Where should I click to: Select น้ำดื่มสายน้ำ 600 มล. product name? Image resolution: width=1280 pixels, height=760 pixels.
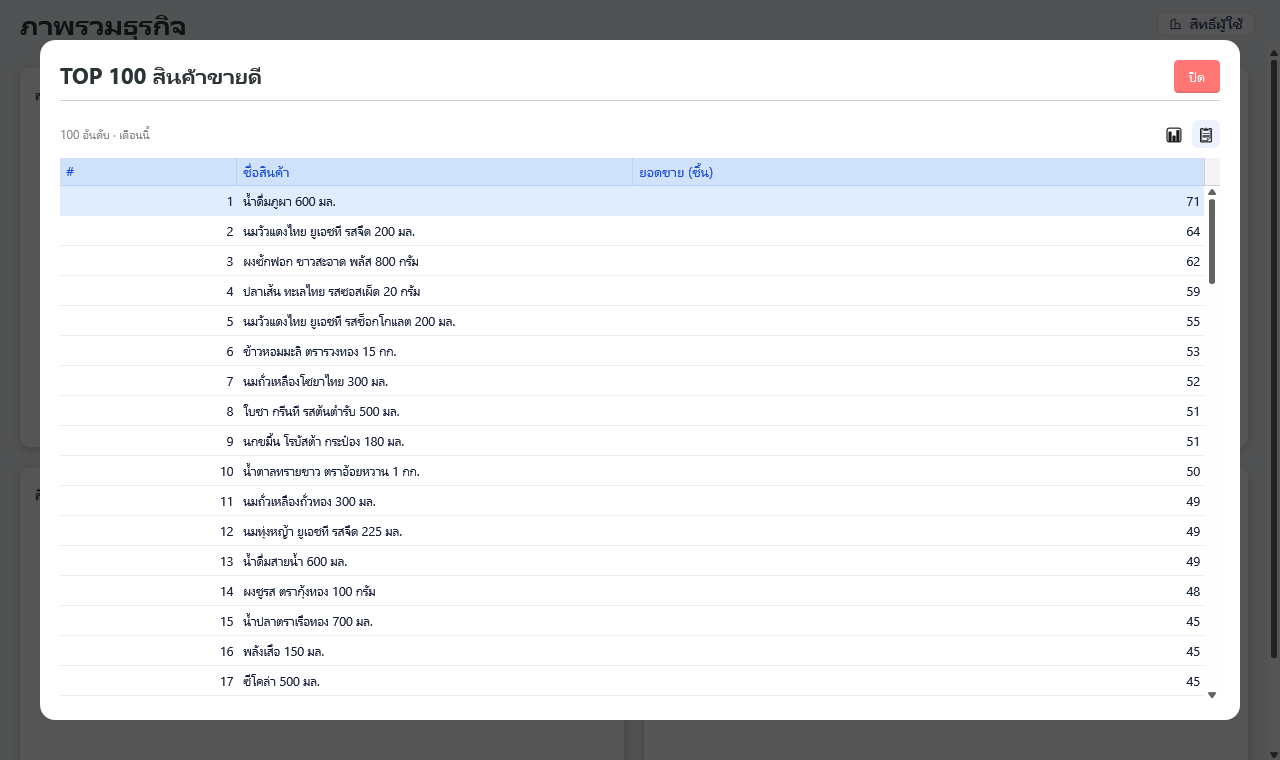(295, 562)
